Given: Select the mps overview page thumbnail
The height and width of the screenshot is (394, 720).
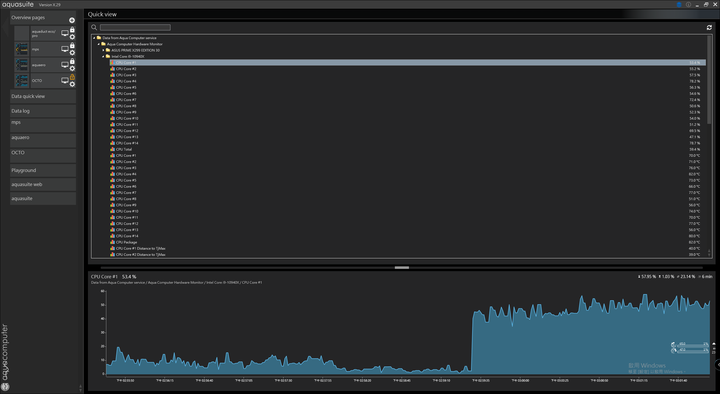Looking at the screenshot, I should point(22,49).
